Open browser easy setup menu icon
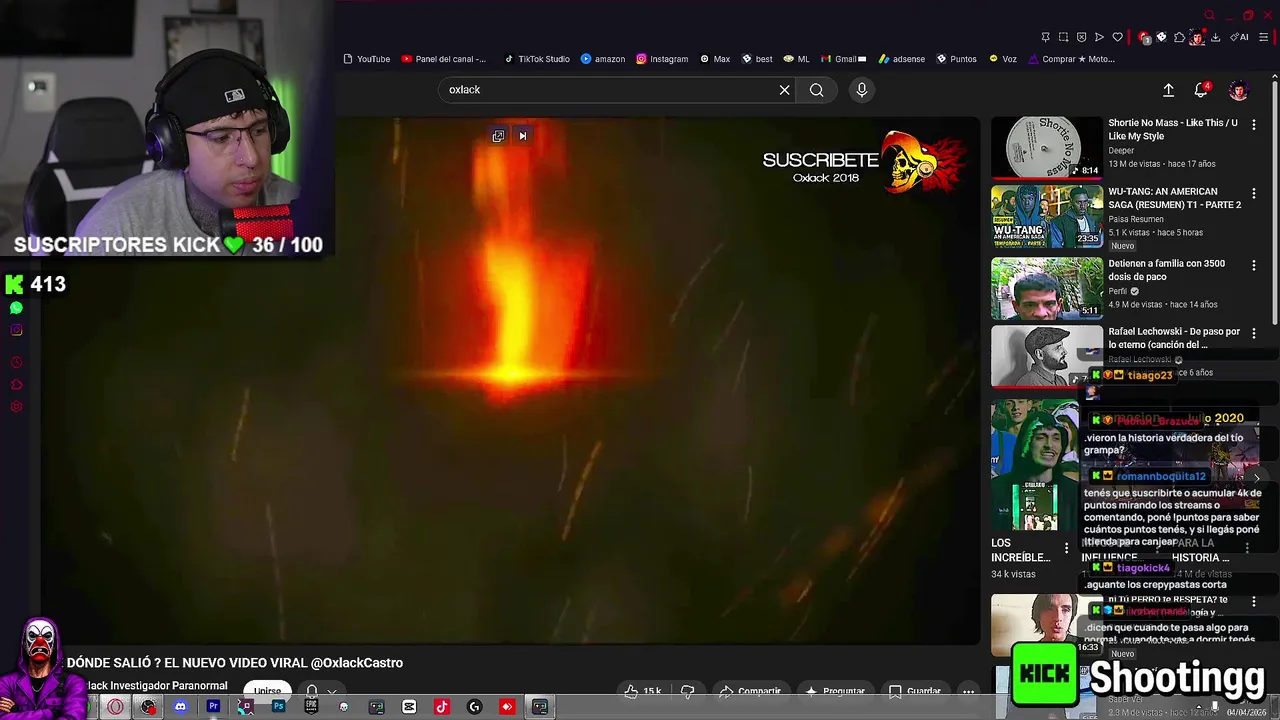The height and width of the screenshot is (720, 1280). [1264, 37]
